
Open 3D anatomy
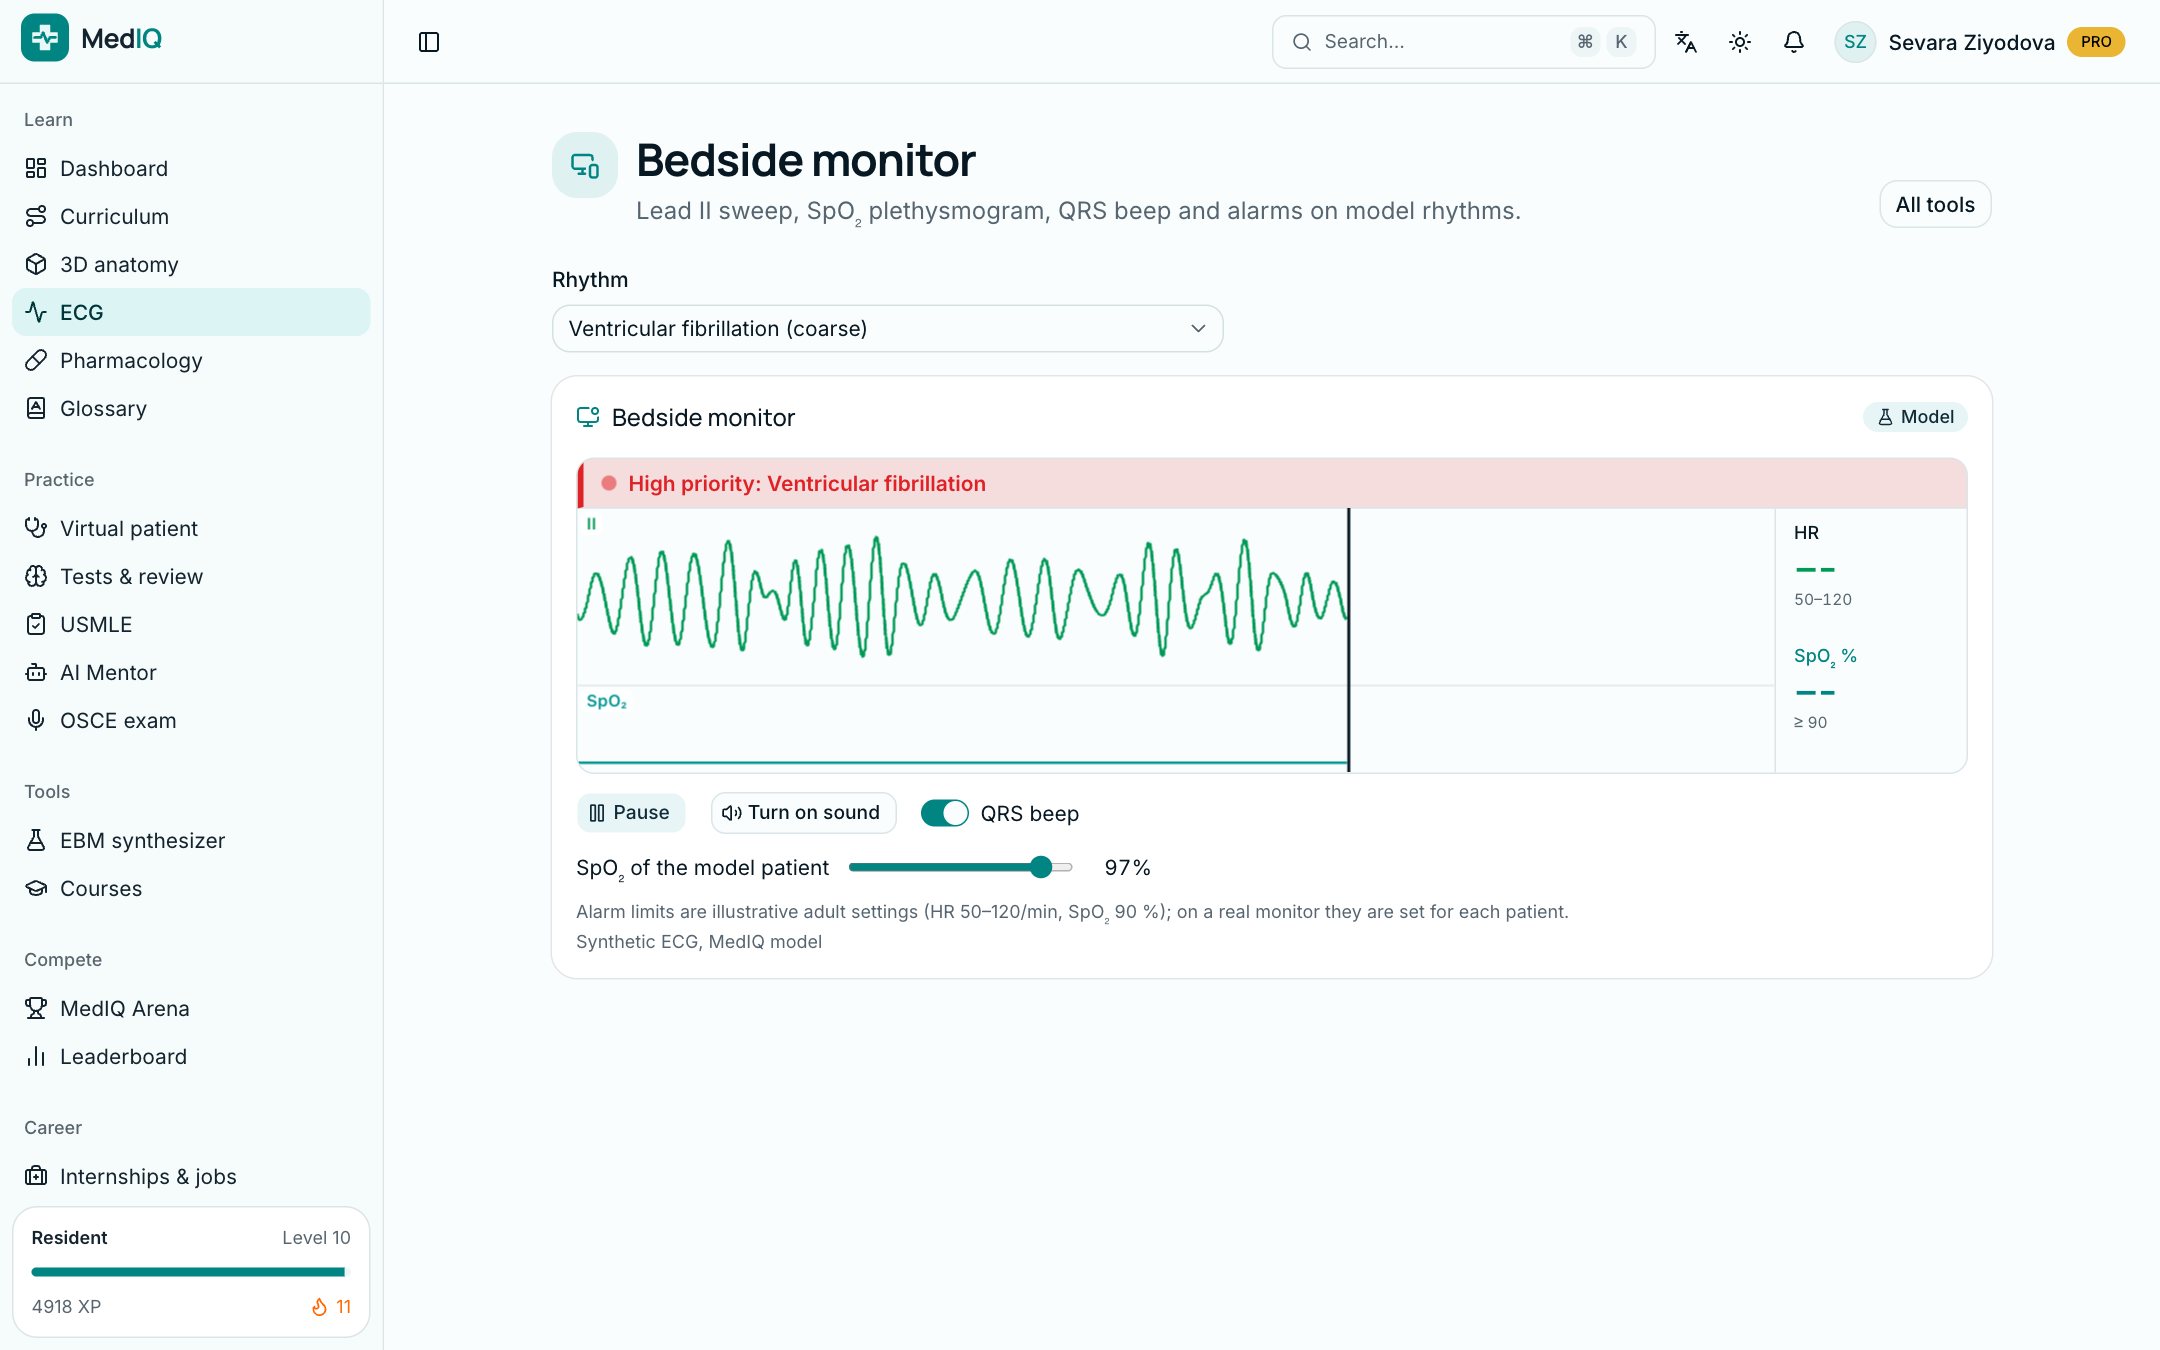[x=191, y=264]
